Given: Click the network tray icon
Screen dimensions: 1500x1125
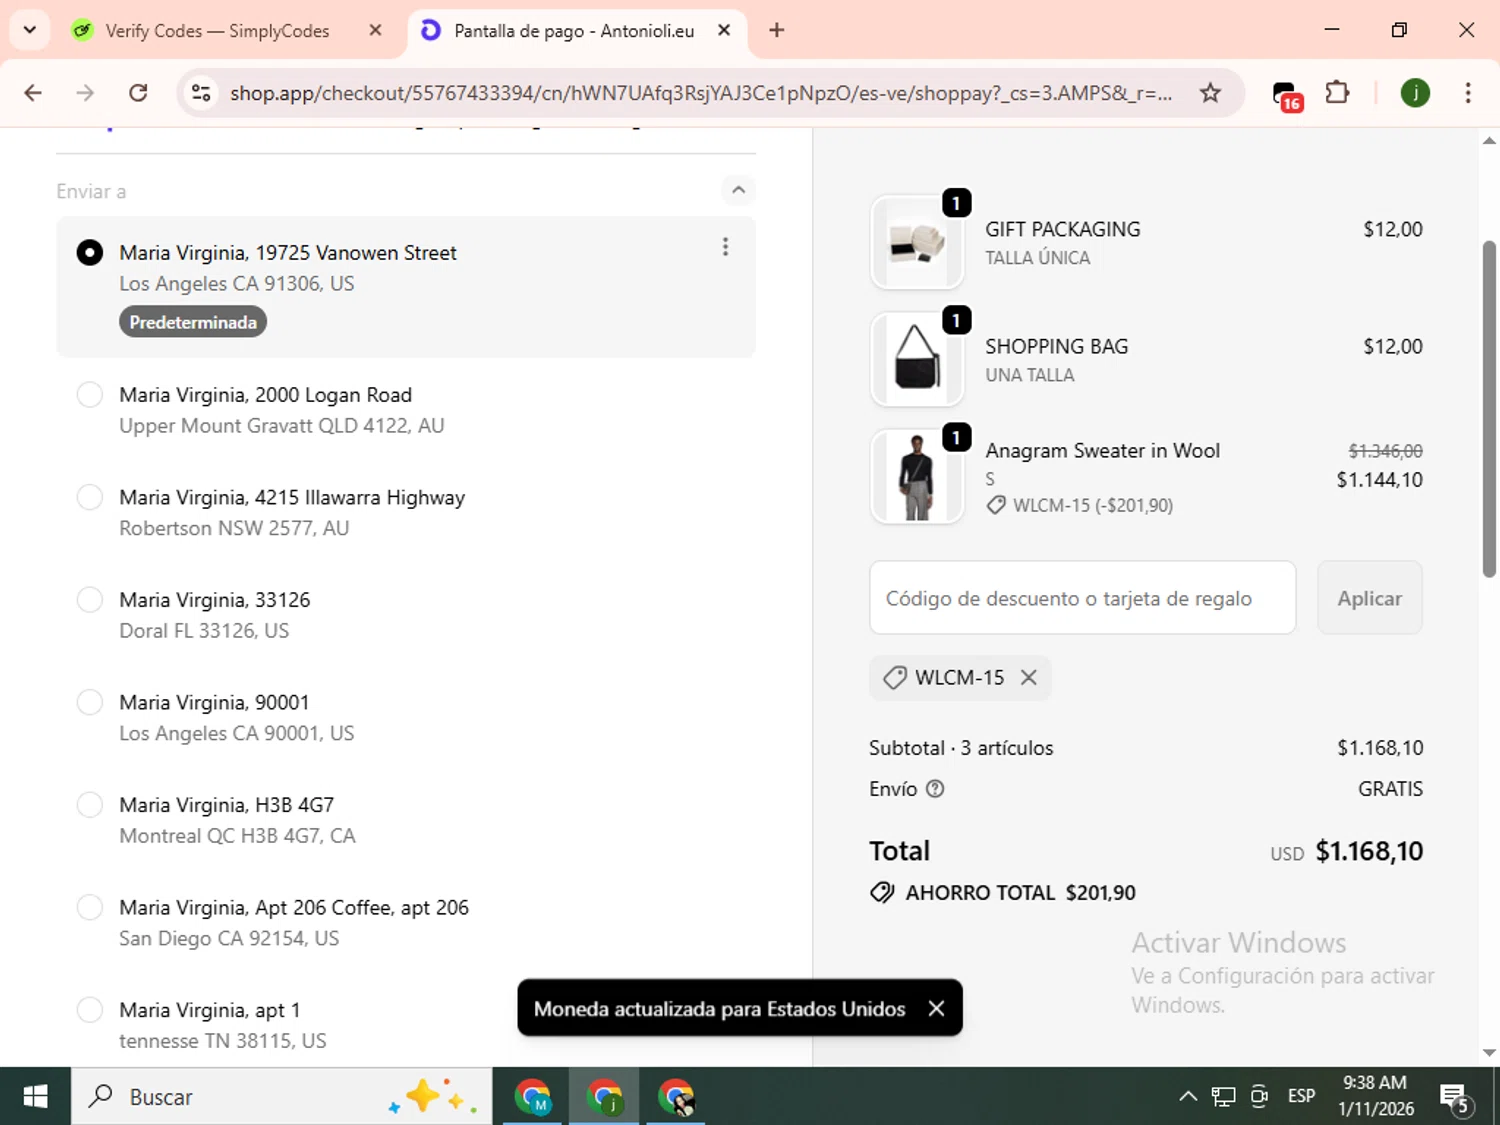Looking at the screenshot, I should pos(1223,1096).
